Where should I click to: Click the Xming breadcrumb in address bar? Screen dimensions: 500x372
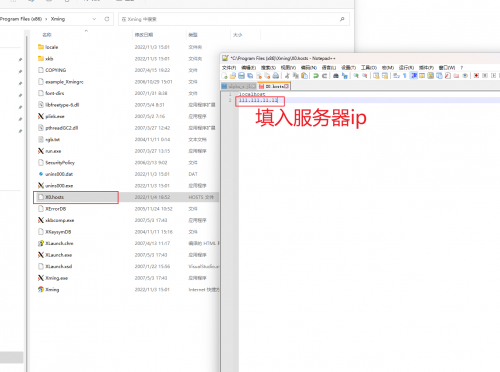click(58, 19)
